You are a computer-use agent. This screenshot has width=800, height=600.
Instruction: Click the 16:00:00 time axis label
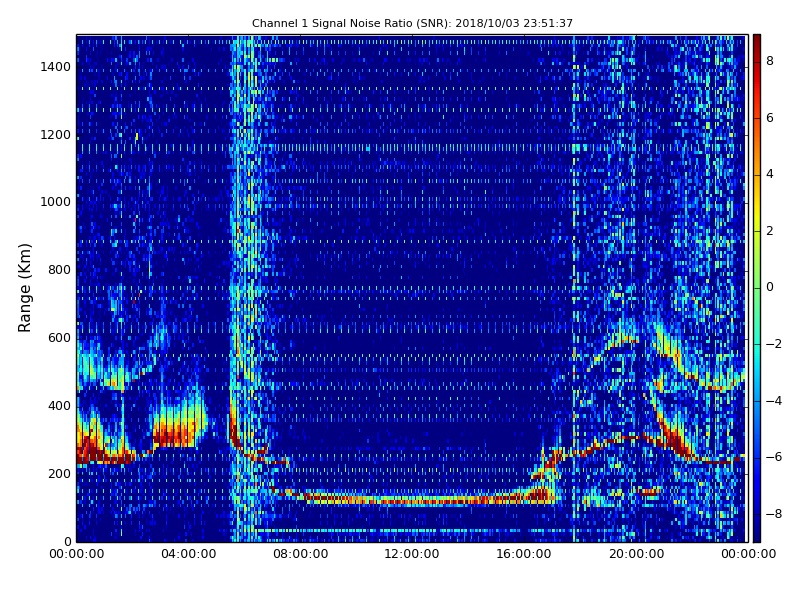(x=524, y=554)
